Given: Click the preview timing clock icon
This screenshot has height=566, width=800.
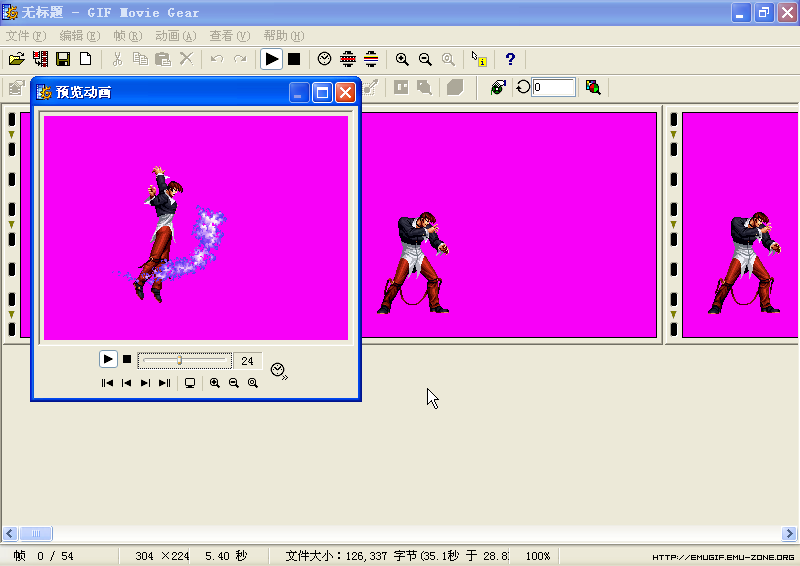Looking at the screenshot, I should [x=279, y=371].
